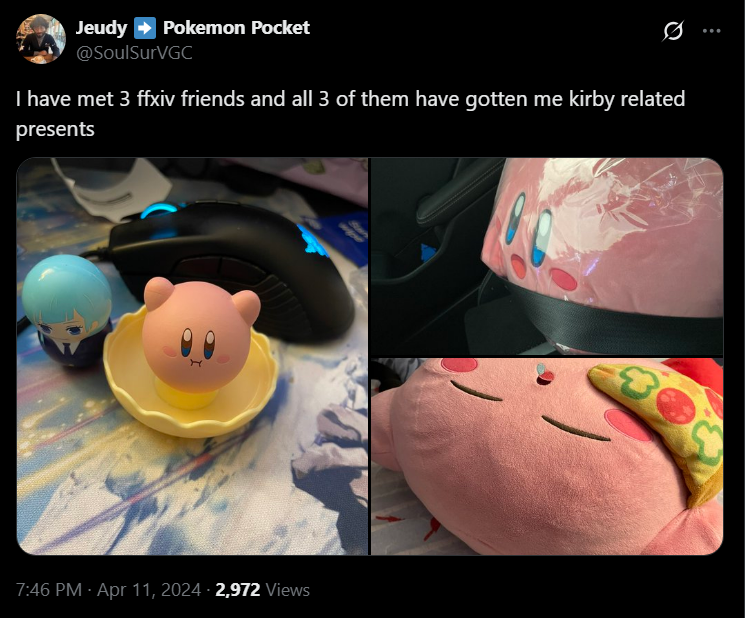Click the 2,972 Views count

point(262,590)
